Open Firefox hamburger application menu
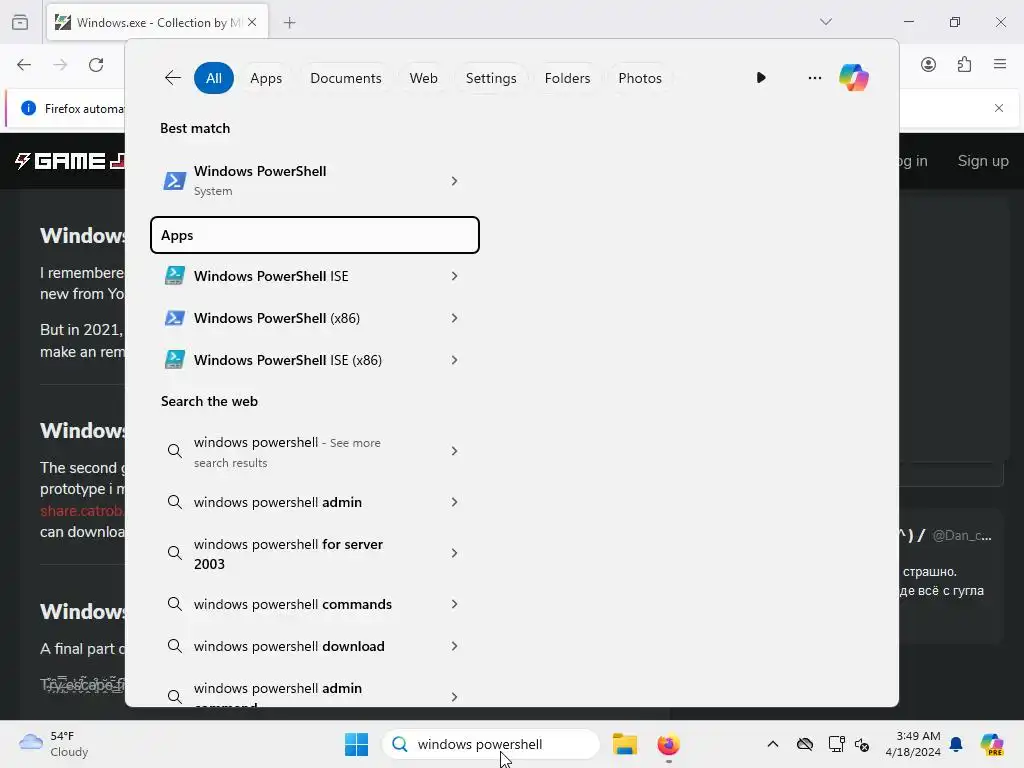Image resolution: width=1024 pixels, height=768 pixels. (1000, 65)
